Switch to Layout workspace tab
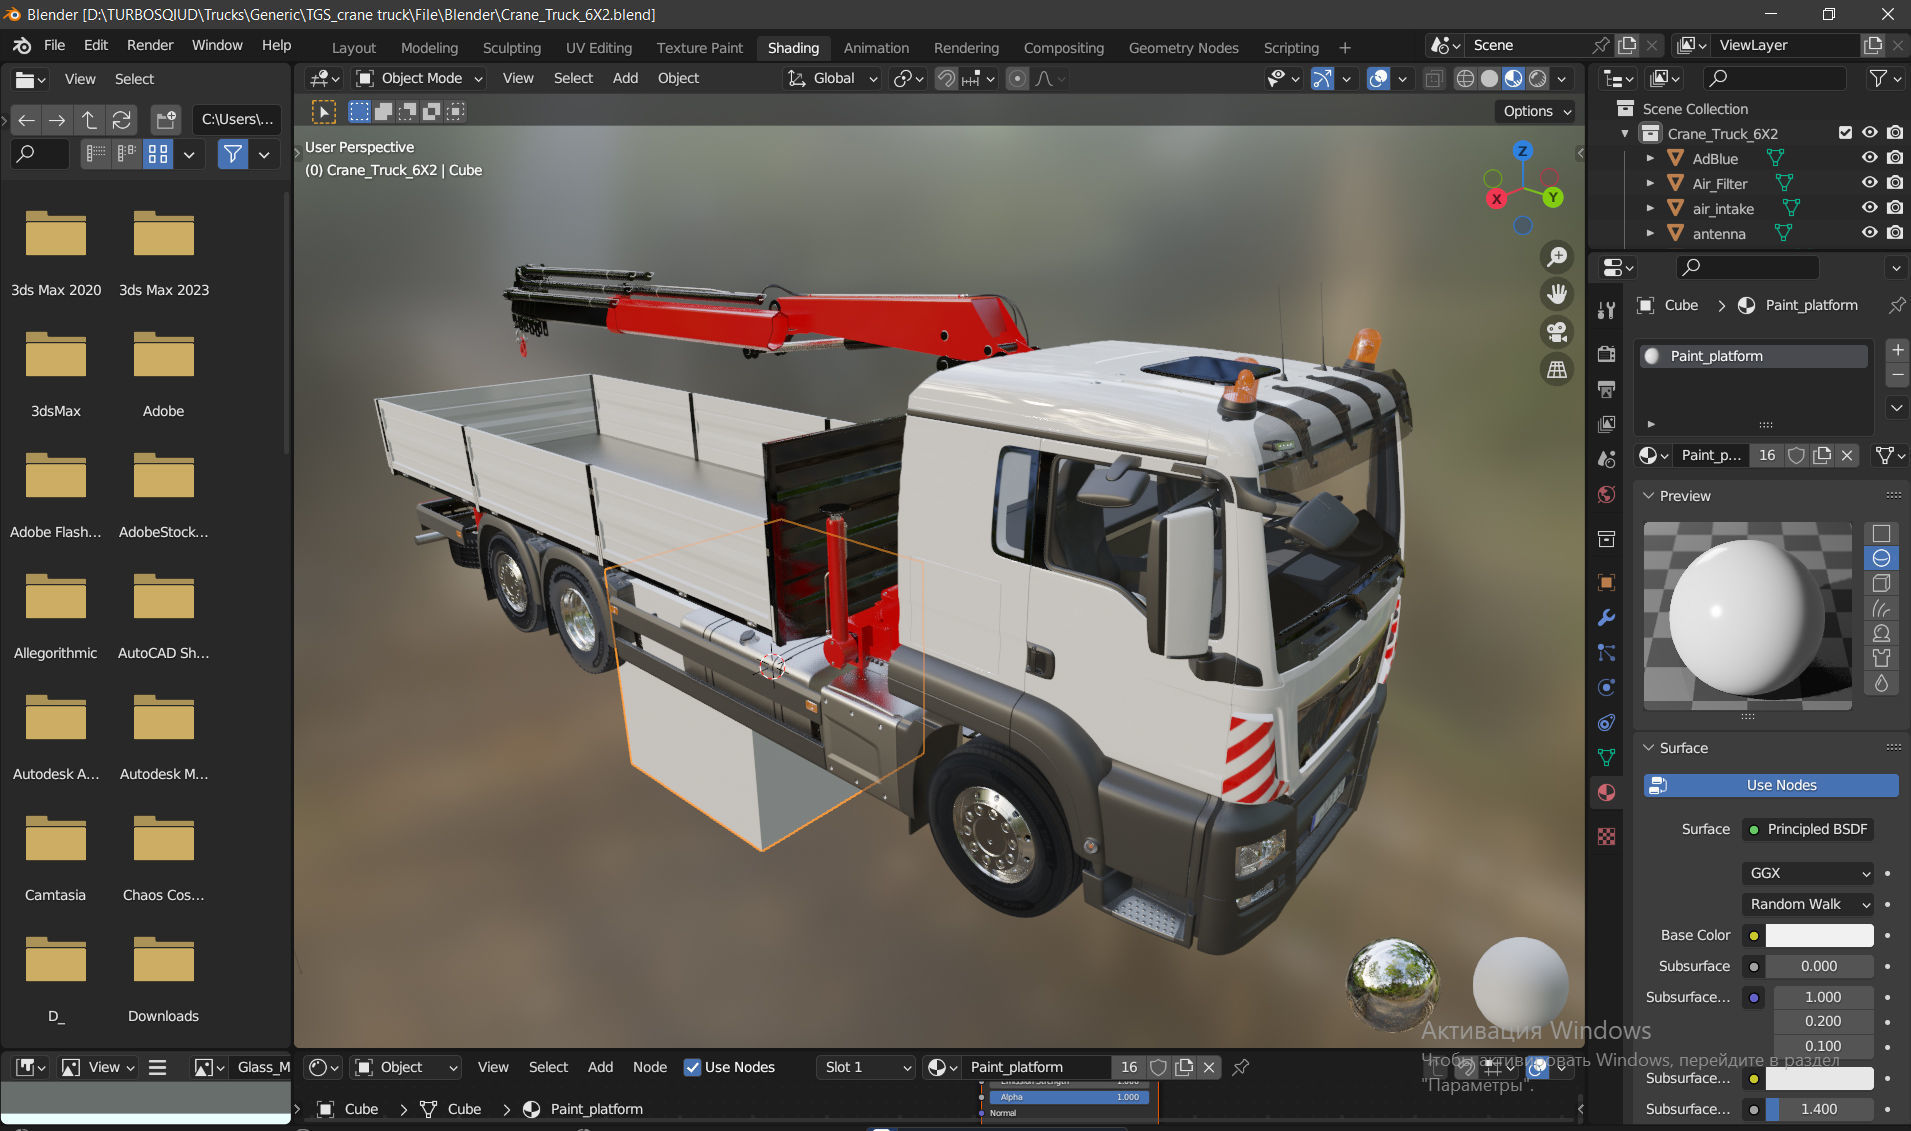This screenshot has height=1131, width=1911. [354, 48]
